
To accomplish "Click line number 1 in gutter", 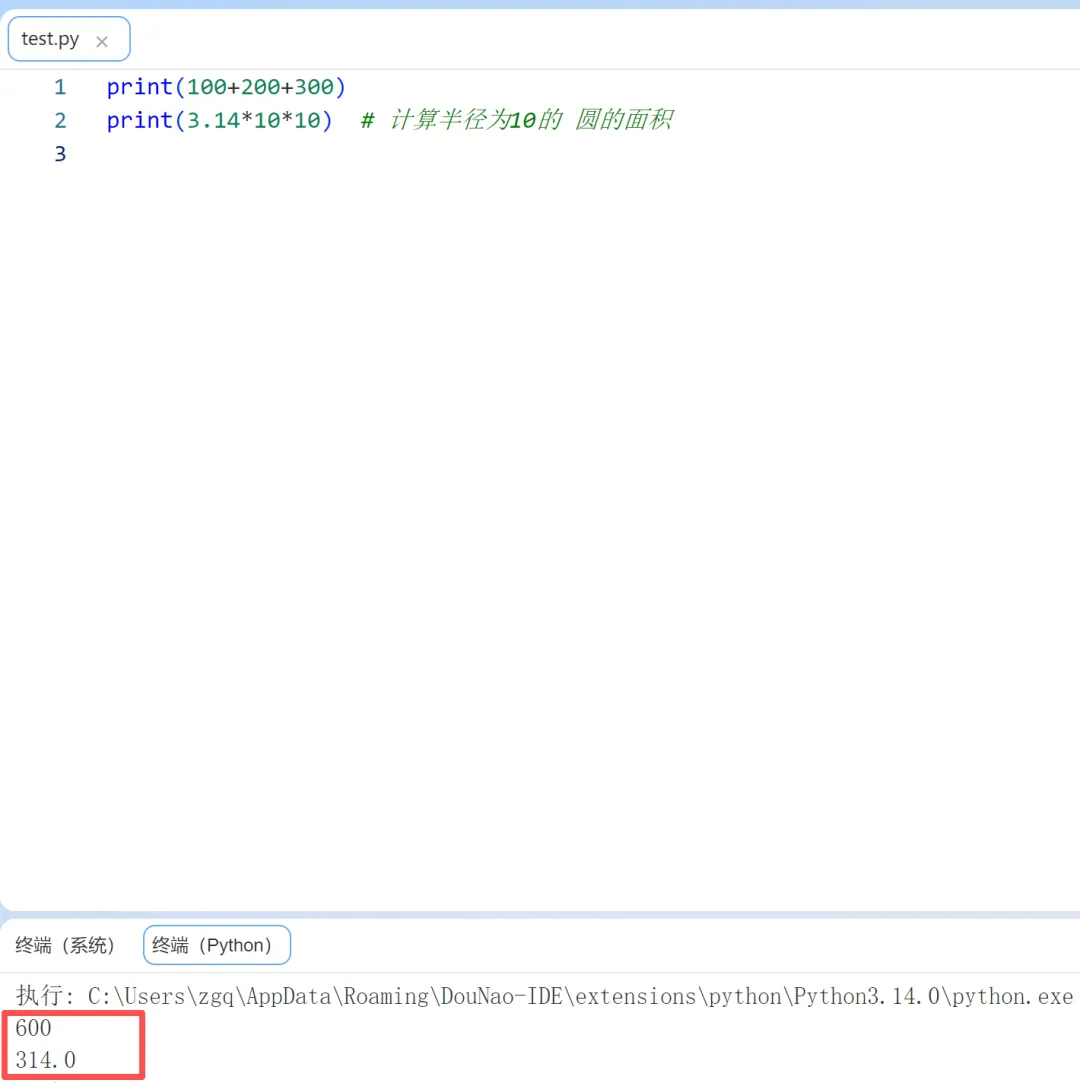I will coord(60,87).
